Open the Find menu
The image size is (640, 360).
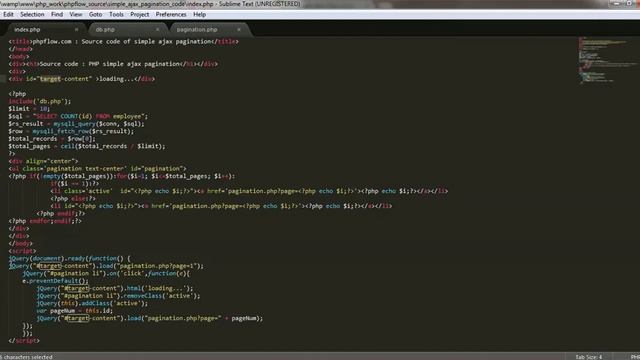click(x=57, y=14)
